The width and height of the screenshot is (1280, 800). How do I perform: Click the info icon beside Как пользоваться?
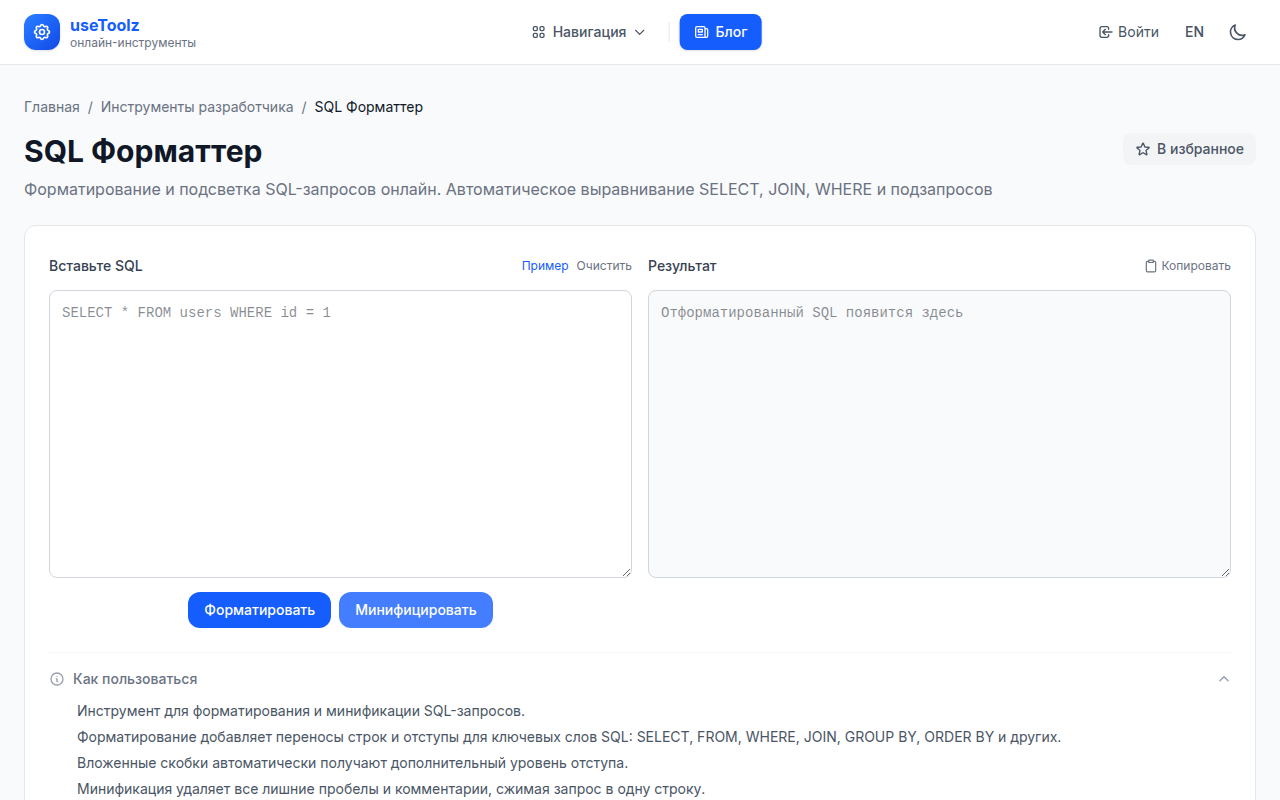point(57,679)
